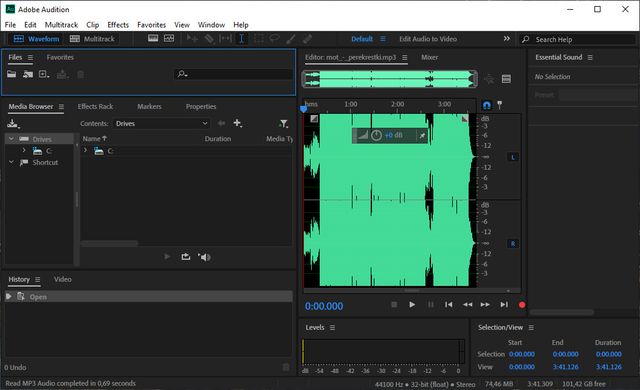640x390 pixels.
Task: Toggle the right channel R button
Action: (x=513, y=244)
